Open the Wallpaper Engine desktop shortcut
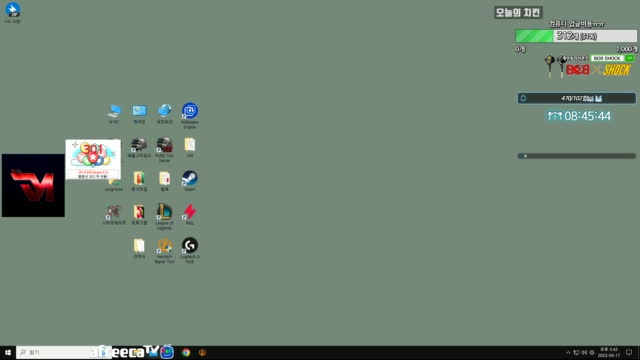The width and height of the screenshot is (640, 360). (190, 115)
